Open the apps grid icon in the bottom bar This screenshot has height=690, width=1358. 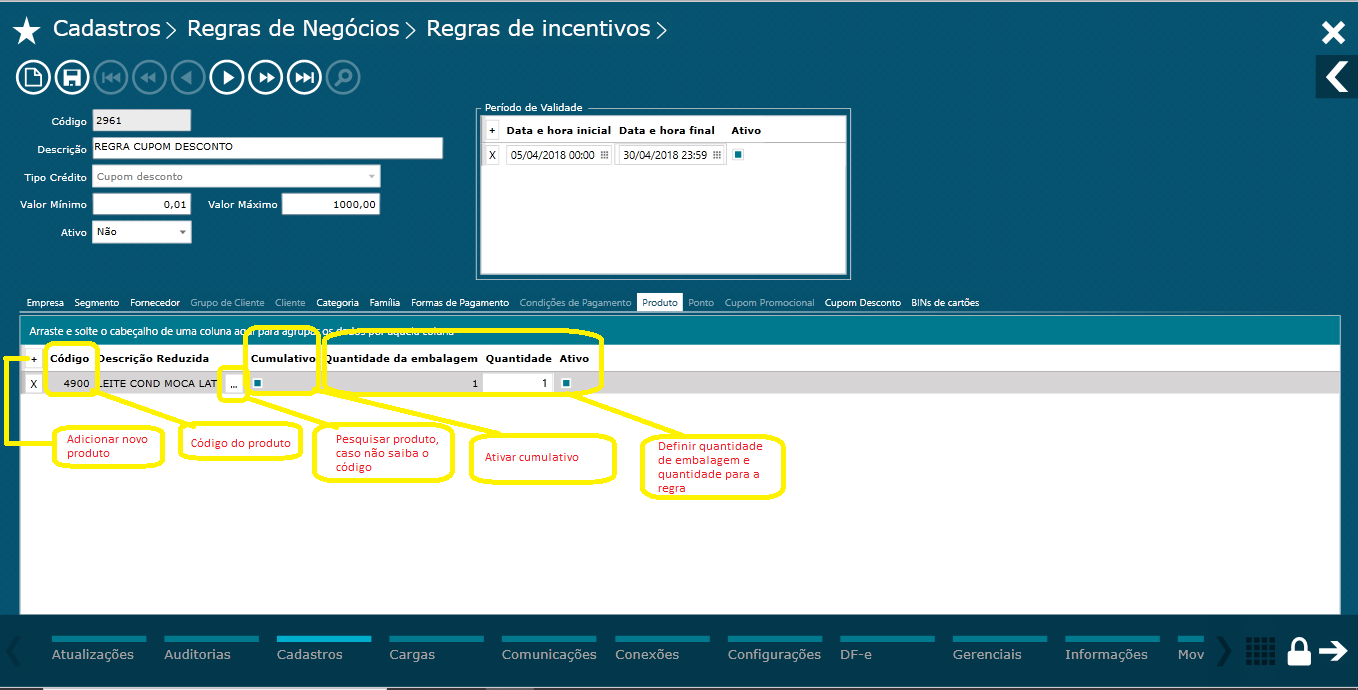pos(1260,651)
